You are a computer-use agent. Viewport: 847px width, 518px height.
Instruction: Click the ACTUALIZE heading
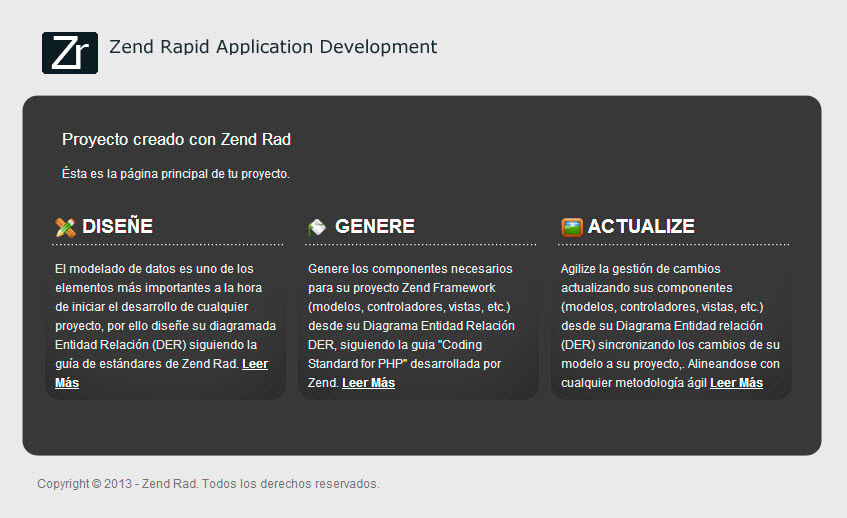[x=641, y=226]
